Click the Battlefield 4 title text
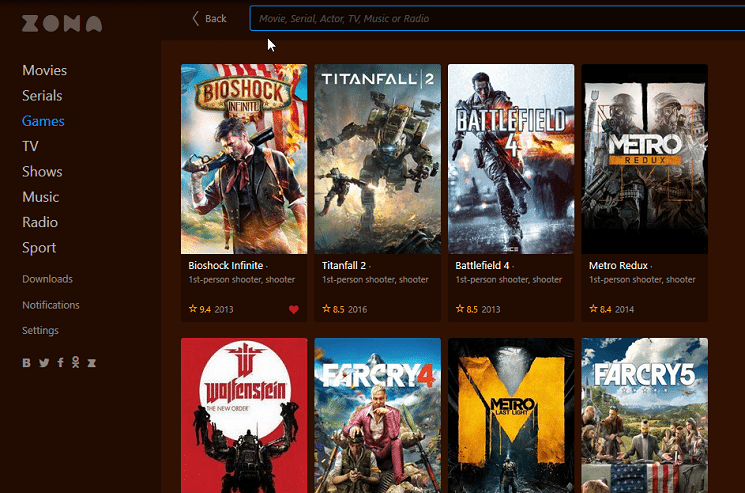The height and width of the screenshot is (493, 745). 482,265
